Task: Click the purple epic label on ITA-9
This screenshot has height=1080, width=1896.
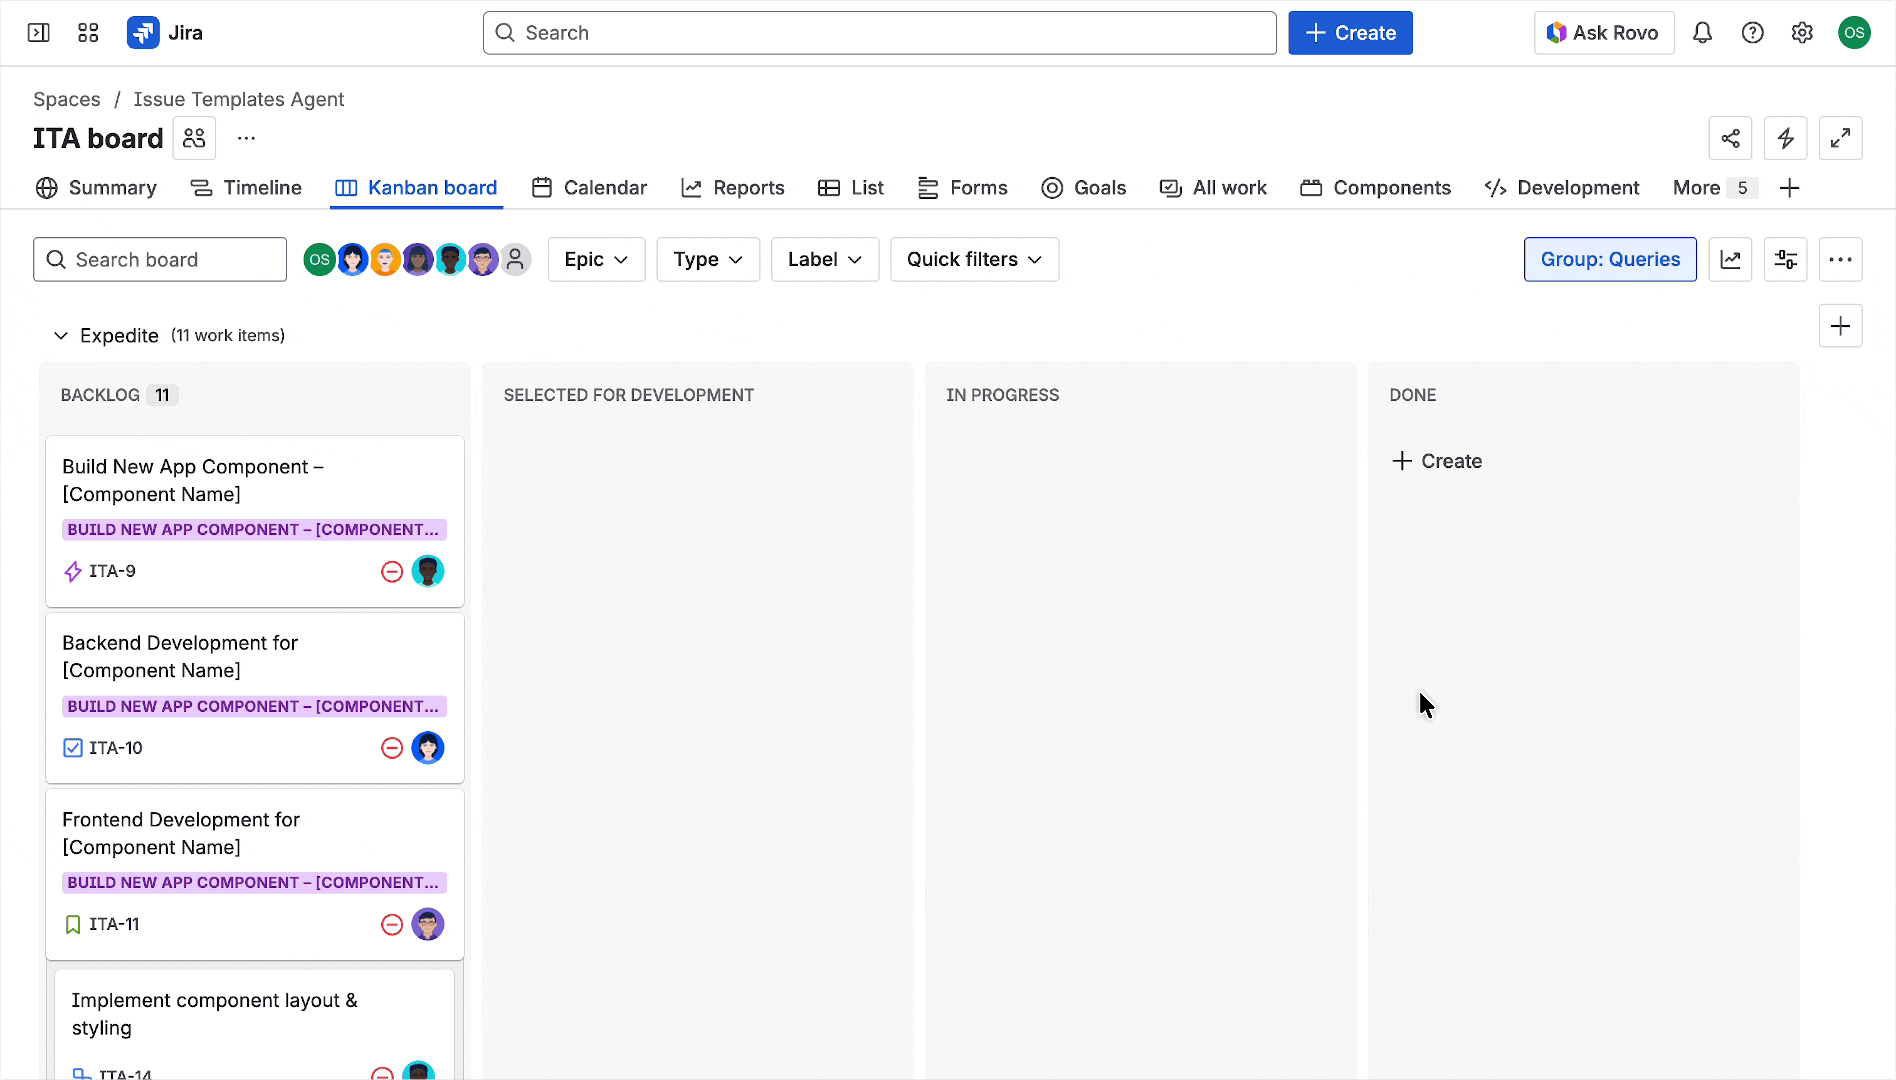Action: pyautogui.click(x=254, y=530)
